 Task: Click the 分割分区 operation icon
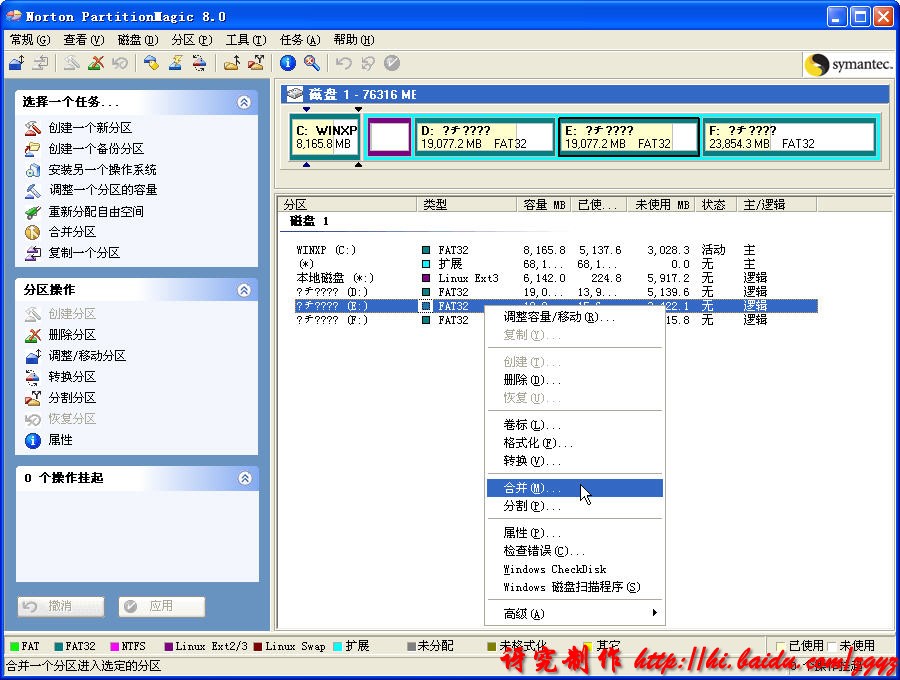[33, 398]
